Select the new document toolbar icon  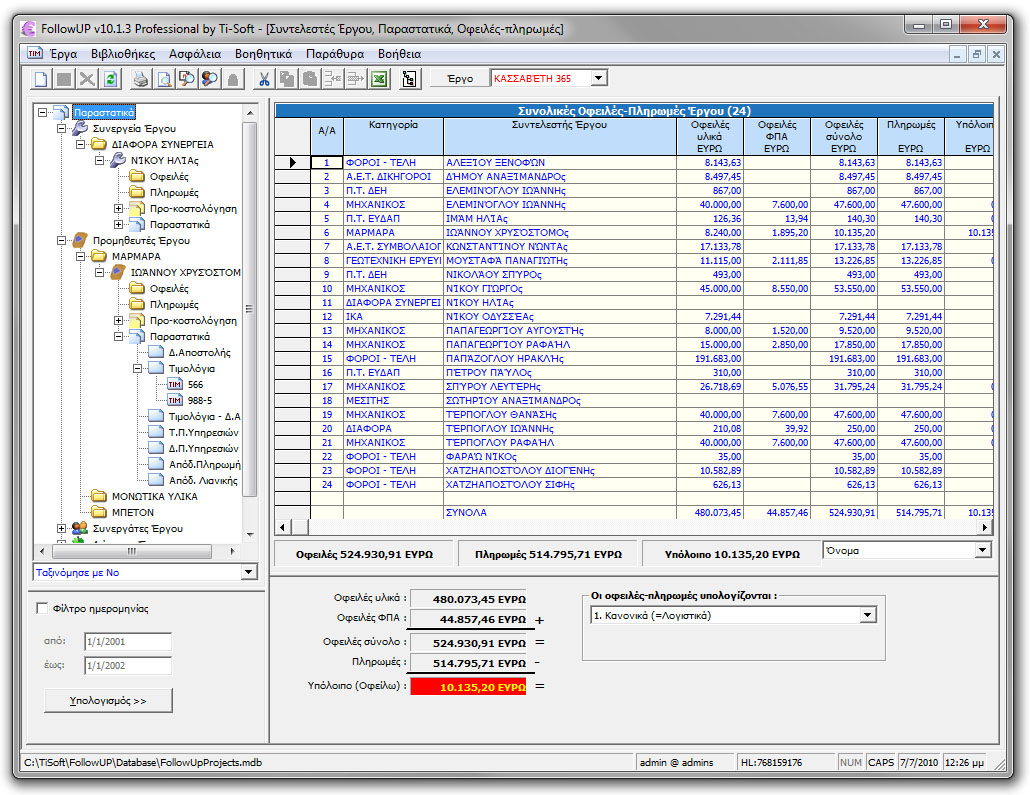pyautogui.click(x=39, y=78)
